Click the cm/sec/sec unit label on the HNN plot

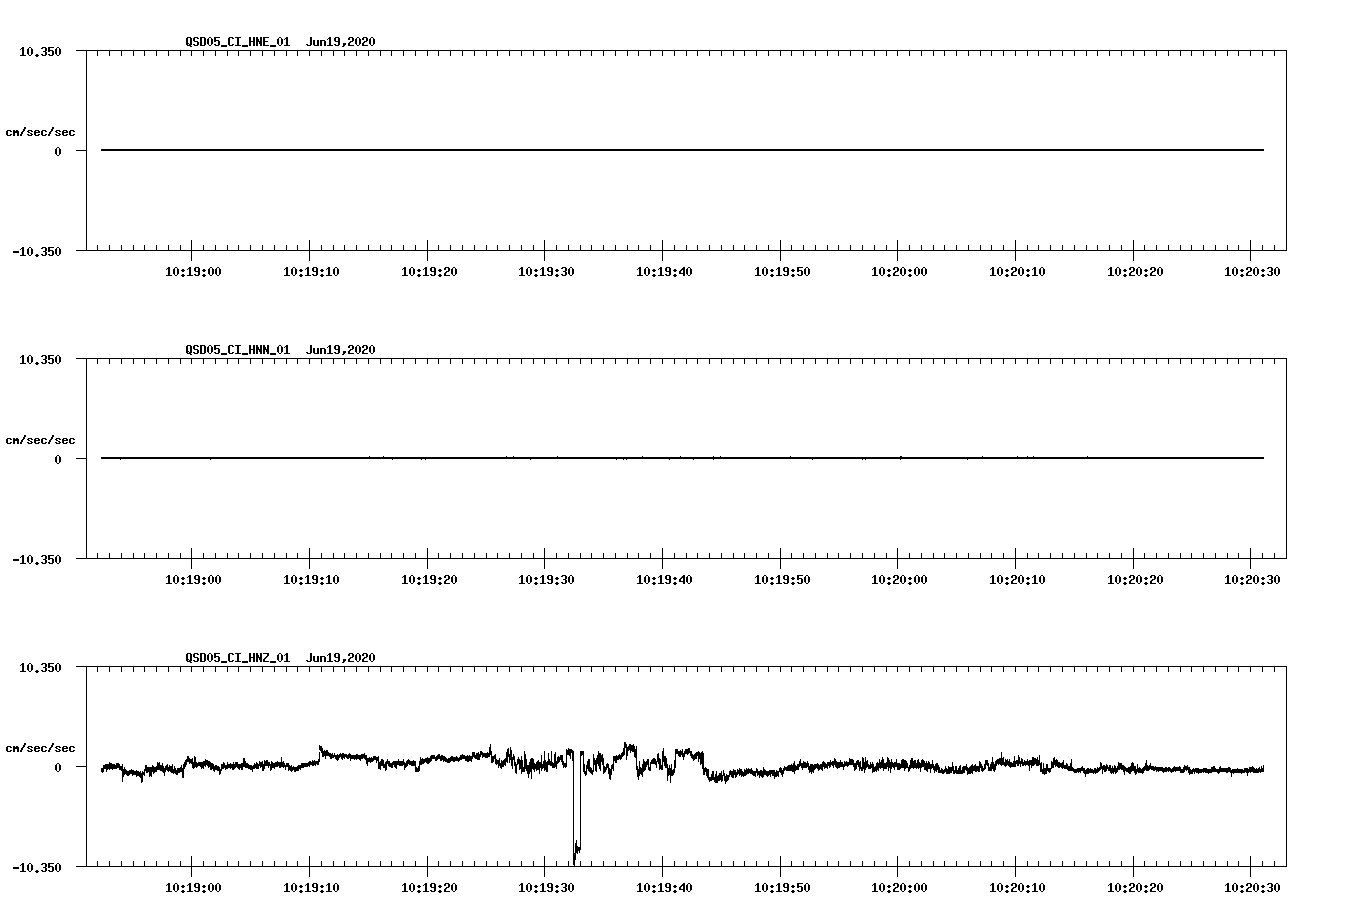click(40, 440)
